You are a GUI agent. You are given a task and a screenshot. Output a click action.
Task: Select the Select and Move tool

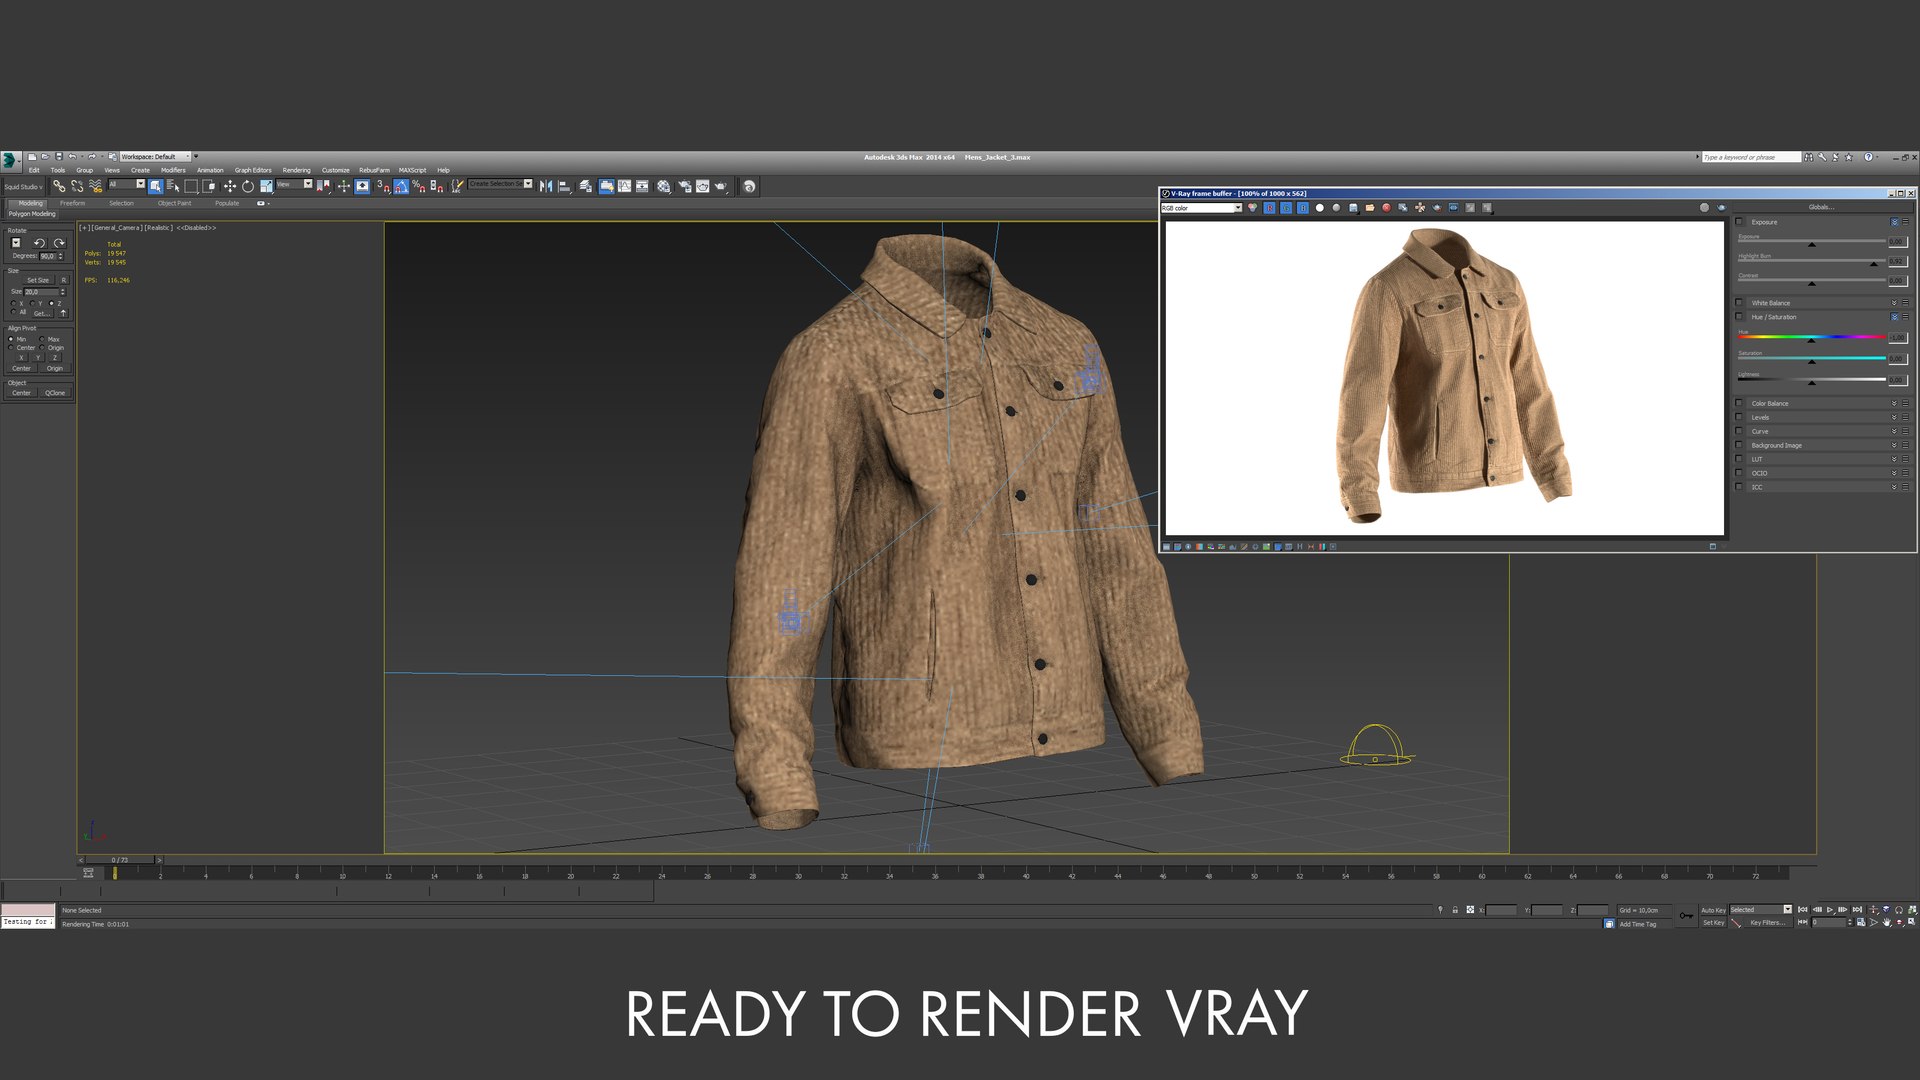pyautogui.click(x=229, y=186)
